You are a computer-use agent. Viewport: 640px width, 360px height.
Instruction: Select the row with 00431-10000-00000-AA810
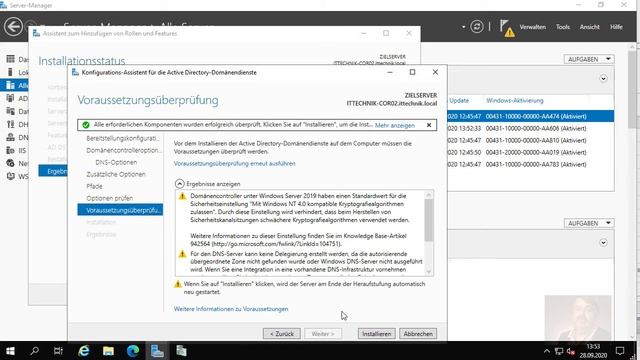(x=530, y=140)
